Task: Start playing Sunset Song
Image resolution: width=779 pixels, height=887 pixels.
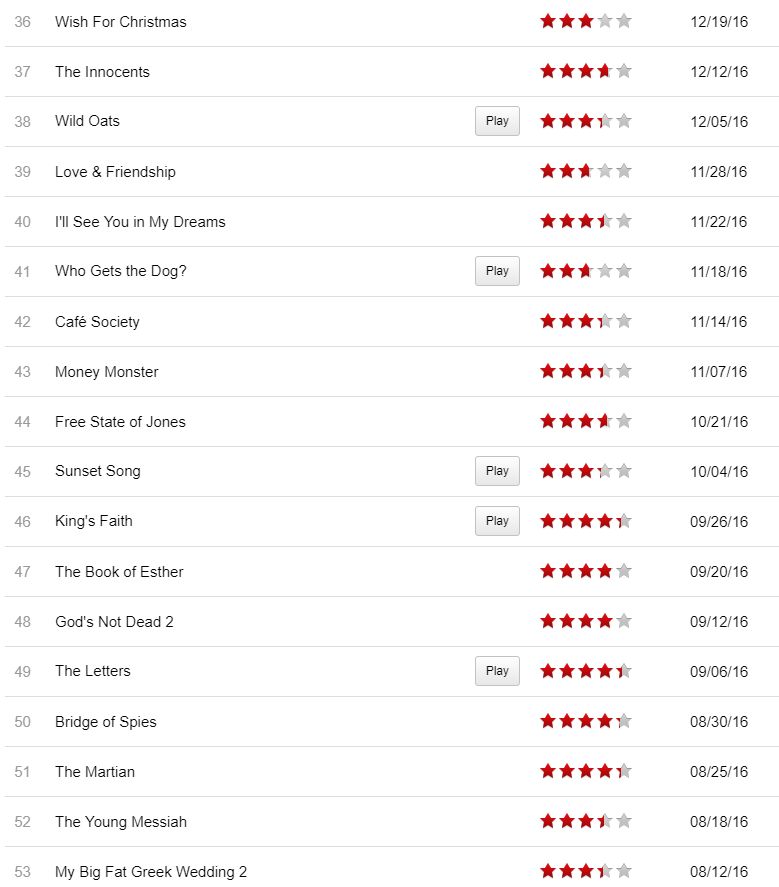Action: pos(497,471)
